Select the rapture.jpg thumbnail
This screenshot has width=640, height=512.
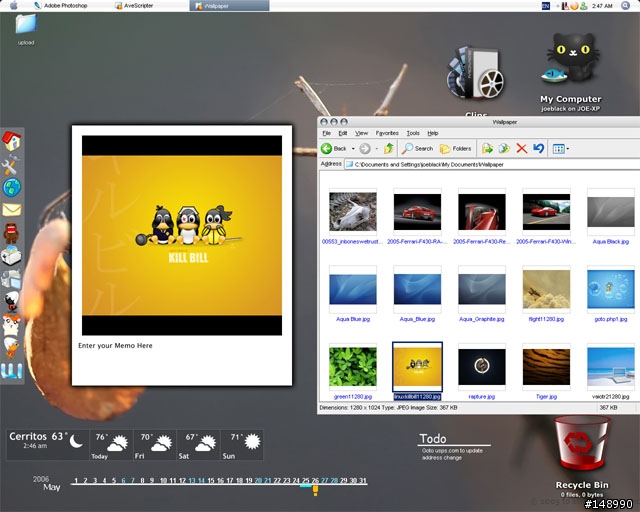point(482,365)
